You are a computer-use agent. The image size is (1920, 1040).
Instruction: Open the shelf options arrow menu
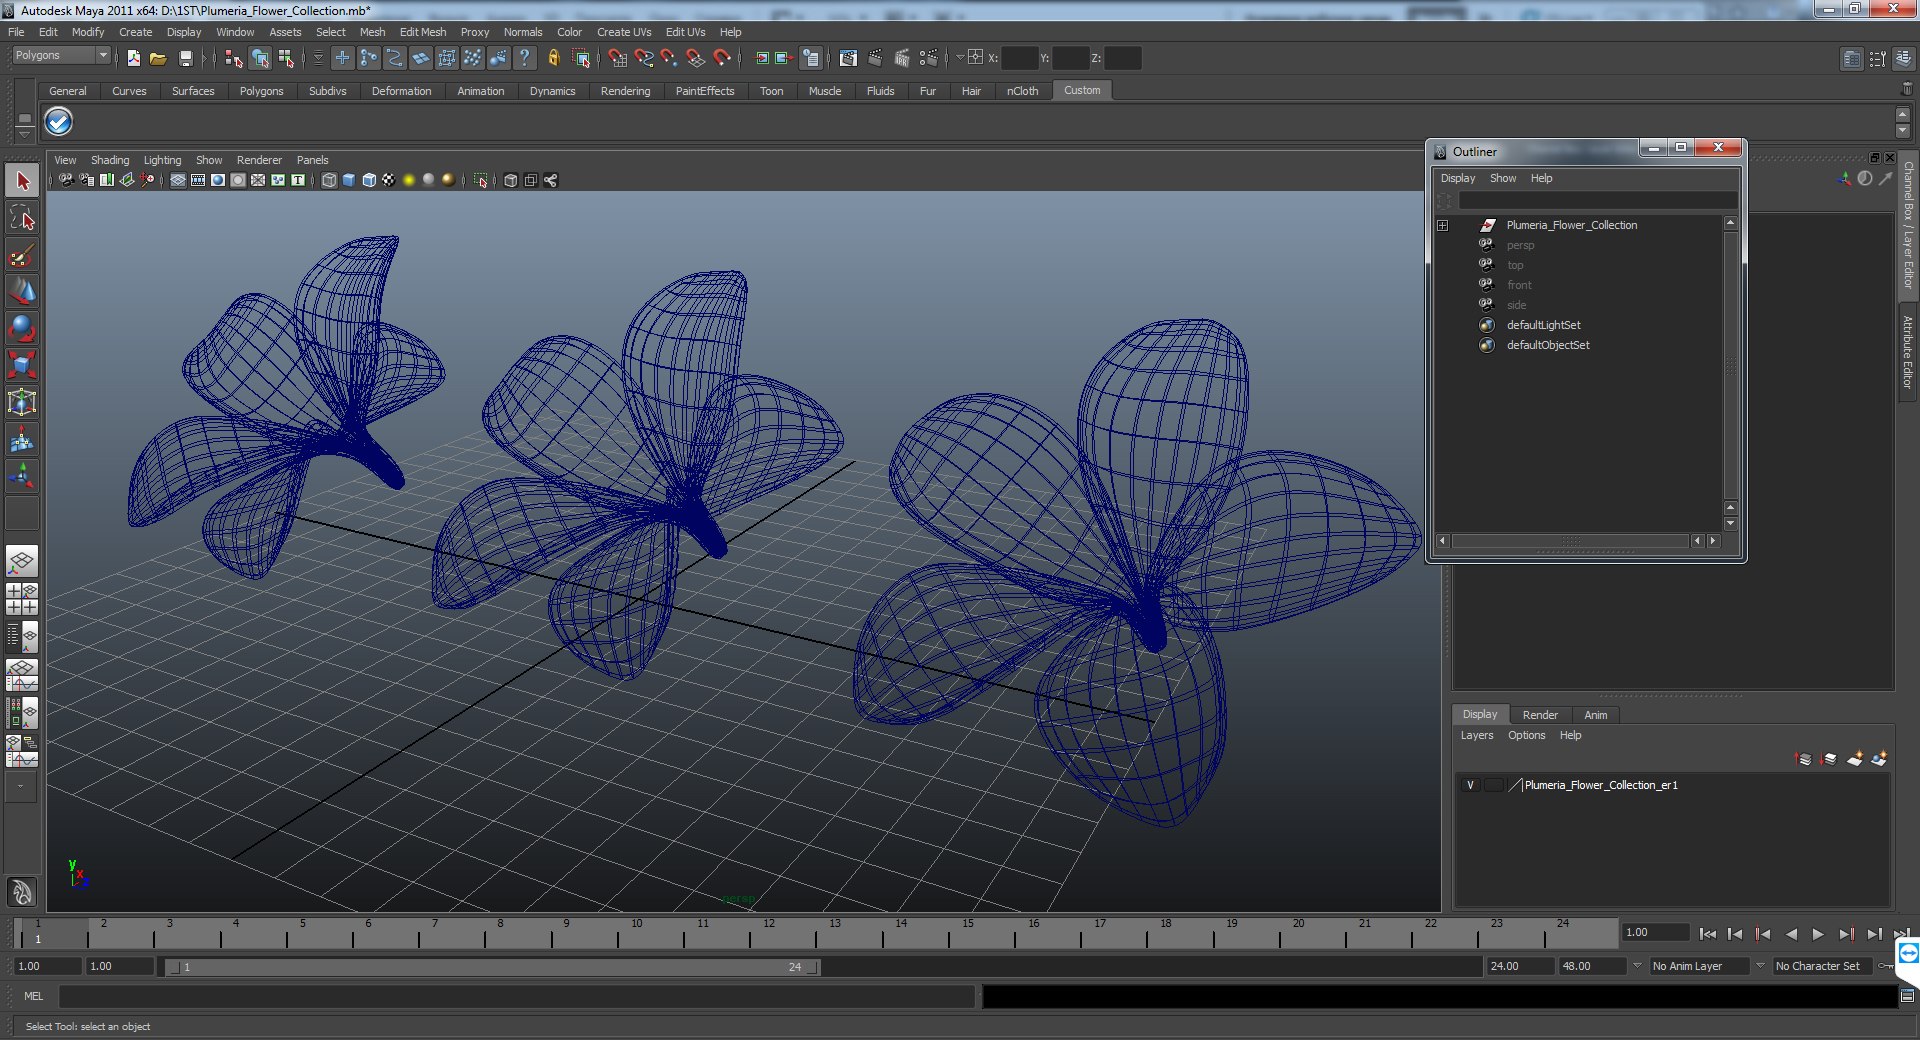tap(24, 133)
